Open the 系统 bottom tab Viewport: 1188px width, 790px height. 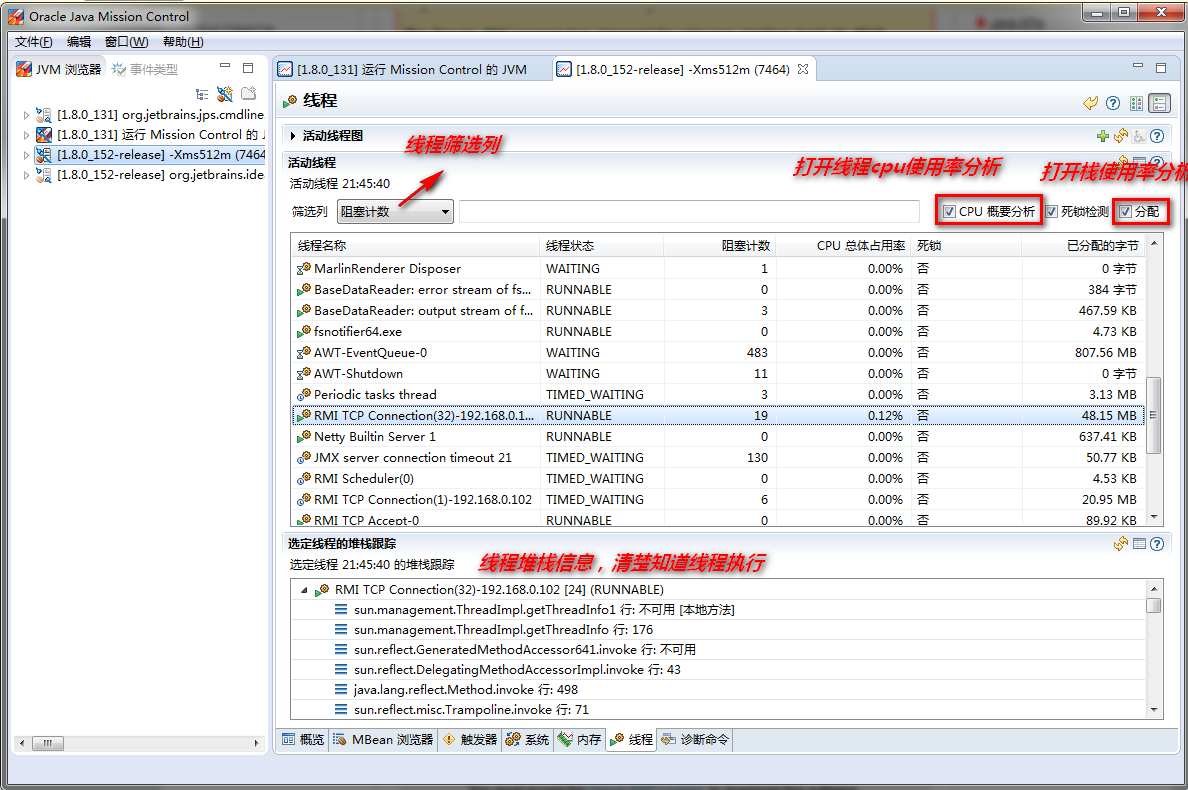(x=527, y=739)
